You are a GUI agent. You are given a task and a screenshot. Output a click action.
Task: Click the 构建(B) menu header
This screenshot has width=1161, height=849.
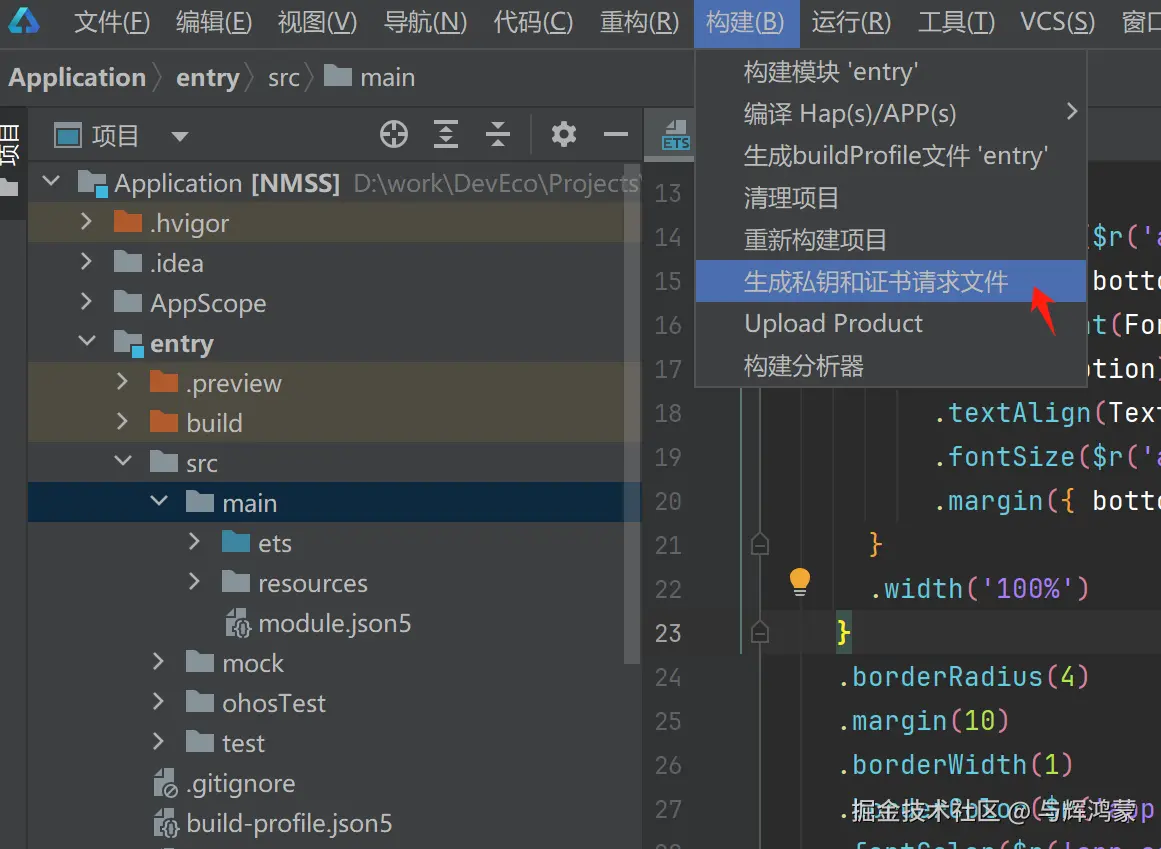click(746, 22)
